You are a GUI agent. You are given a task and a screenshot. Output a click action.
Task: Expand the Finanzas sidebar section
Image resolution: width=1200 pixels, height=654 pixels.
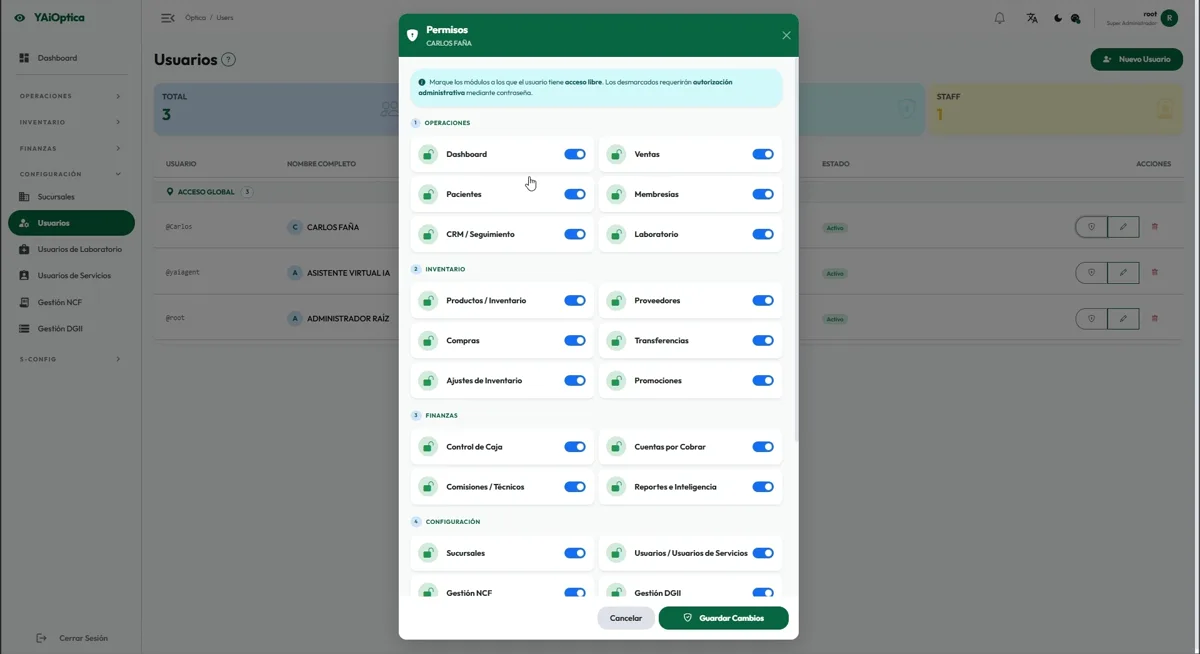(70, 148)
